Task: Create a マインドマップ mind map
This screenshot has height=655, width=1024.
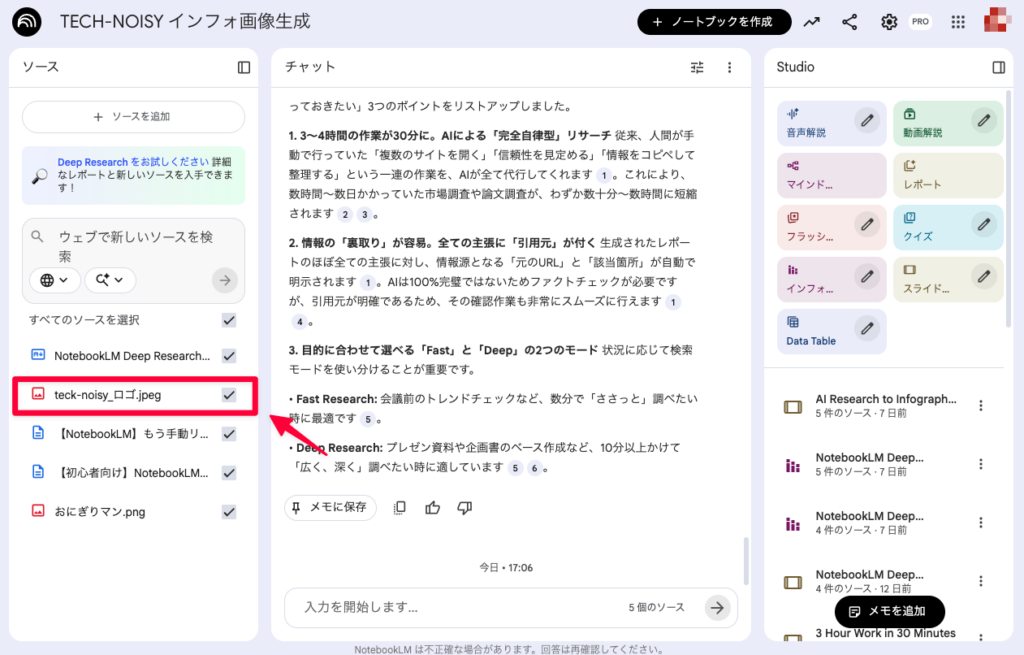Action: (x=818, y=174)
